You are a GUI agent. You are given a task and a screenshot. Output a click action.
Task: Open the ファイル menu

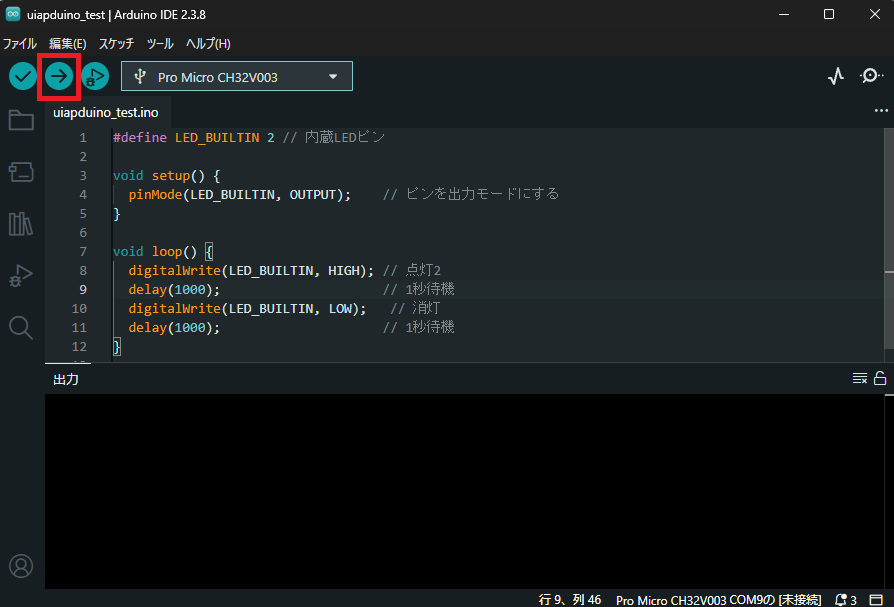20,44
